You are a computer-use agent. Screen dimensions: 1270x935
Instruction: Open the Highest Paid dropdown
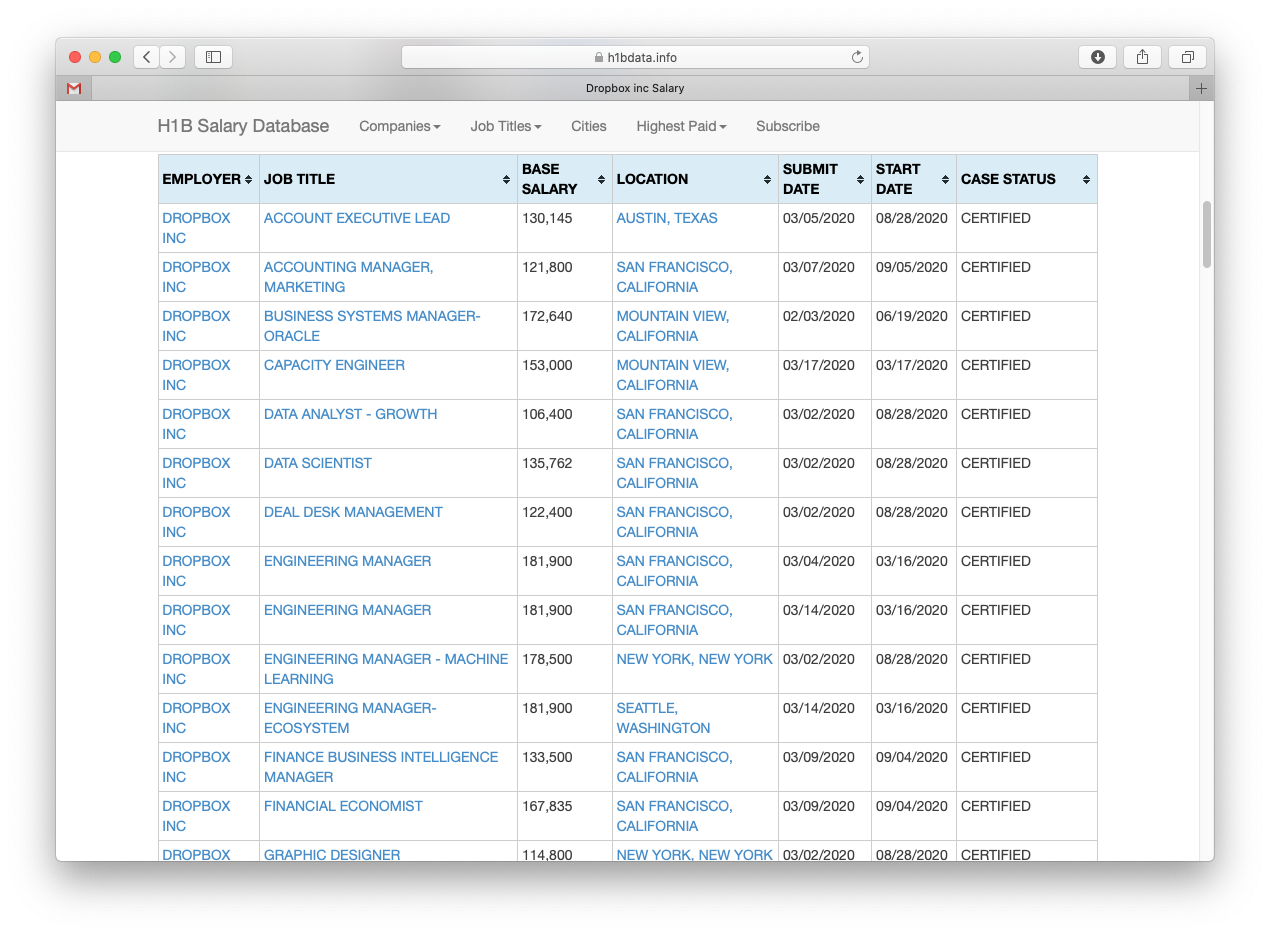point(681,126)
